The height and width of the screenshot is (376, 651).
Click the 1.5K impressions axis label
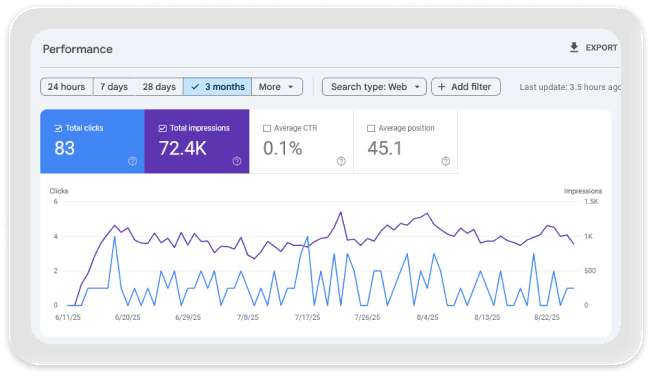click(x=591, y=202)
